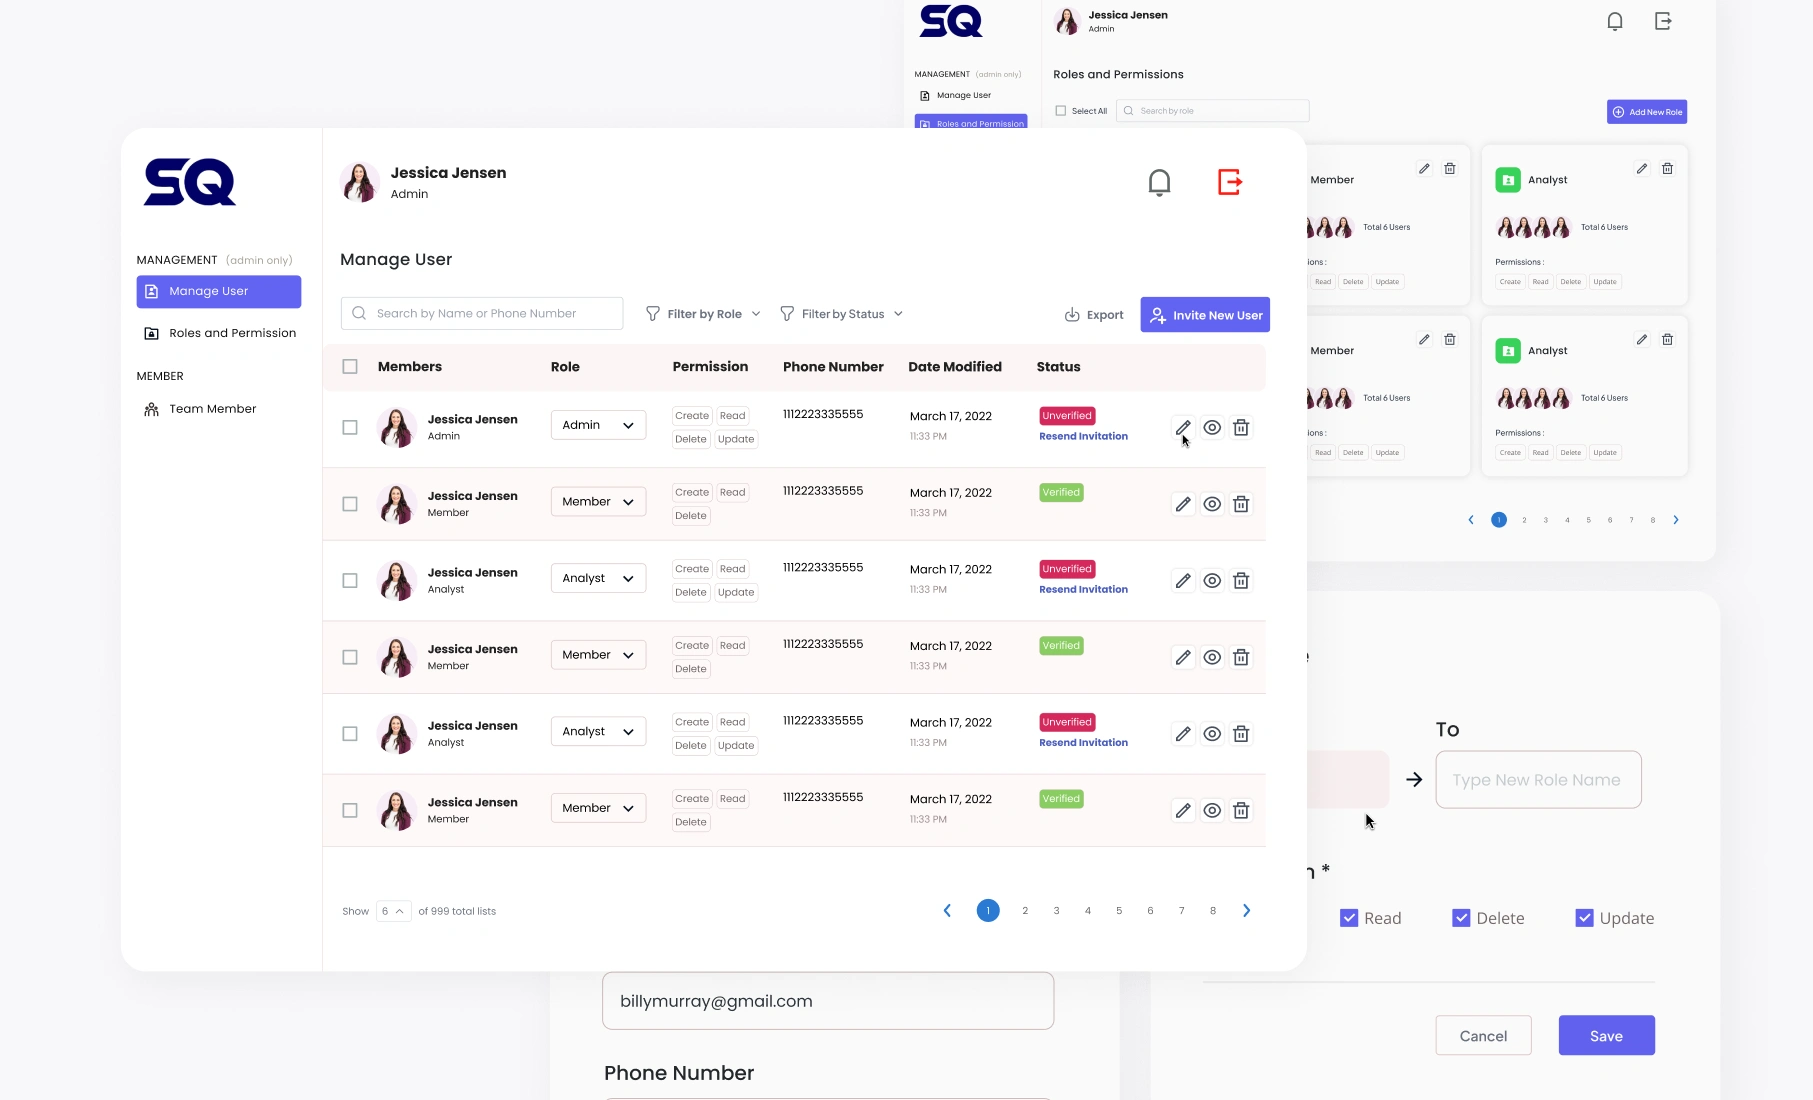Image resolution: width=1813 pixels, height=1100 pixels.
Task: Go to next page with right arrow
Action: [1246, 910]
